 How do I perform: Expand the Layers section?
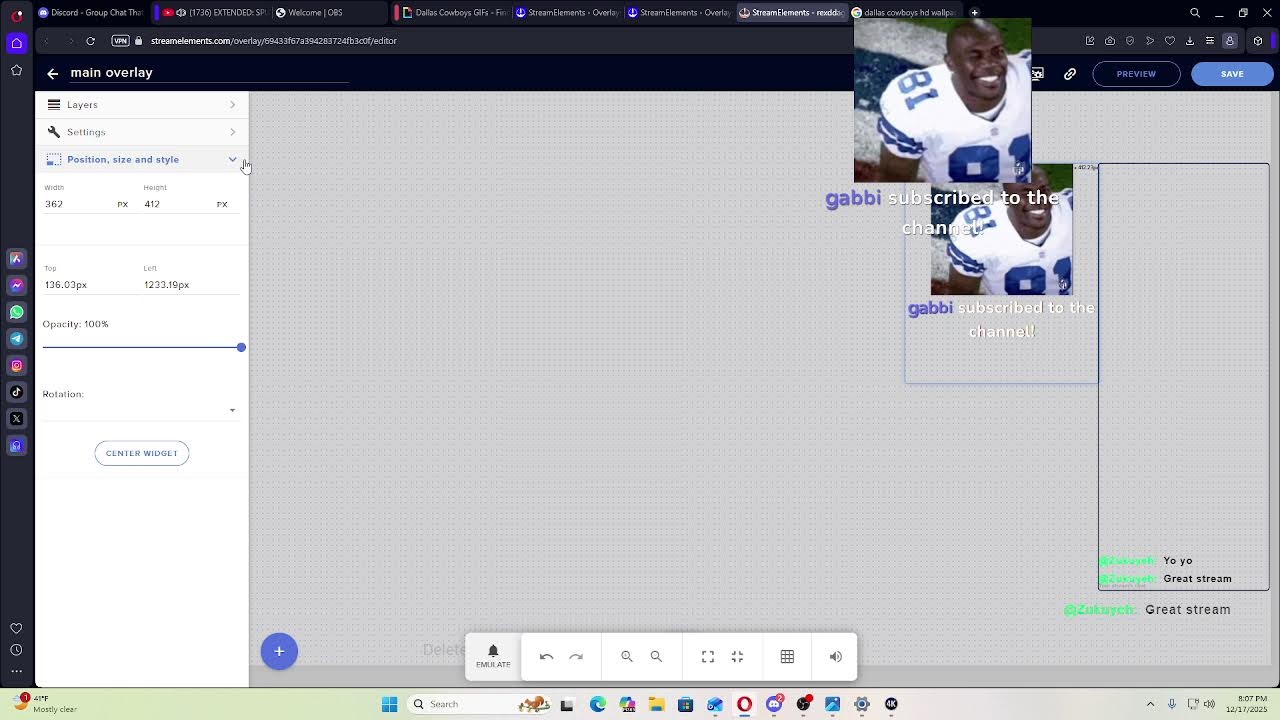pos(142,105)
